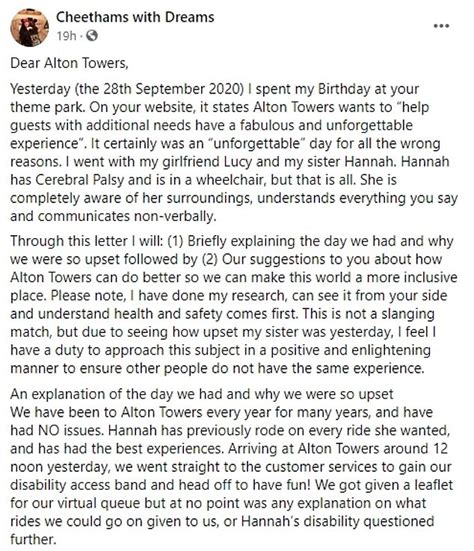Select the text '28th September 2020'
Screen dimensions: 474x551
171,89
